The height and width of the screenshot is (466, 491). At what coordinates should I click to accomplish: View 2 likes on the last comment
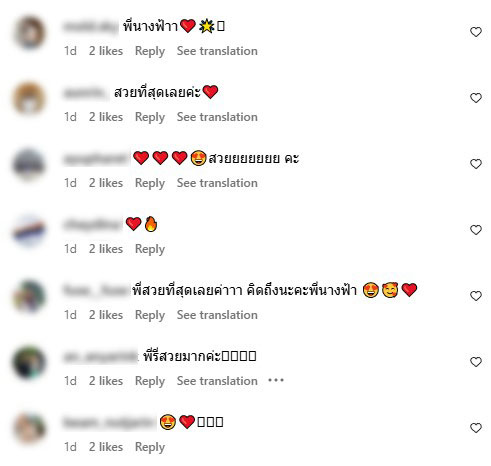tap(106, 447)
